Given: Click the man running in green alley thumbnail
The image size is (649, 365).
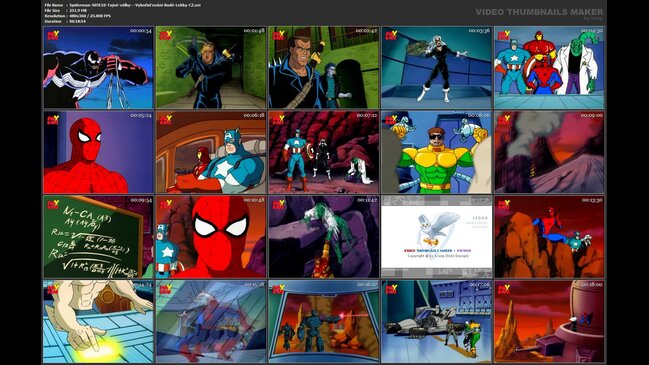Looking at the screenshot, I should pyautogui.click(x=211, y=67).
